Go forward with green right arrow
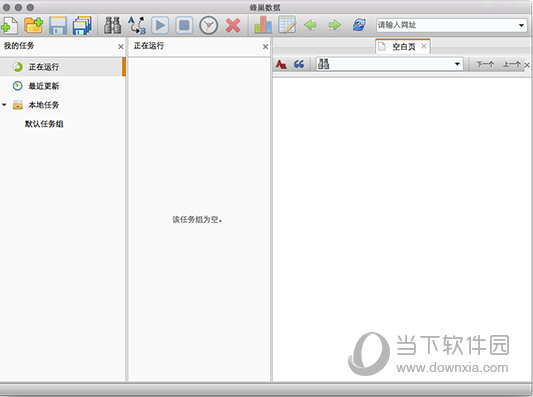This screenshot has height=397, width=533. [334, 25]
